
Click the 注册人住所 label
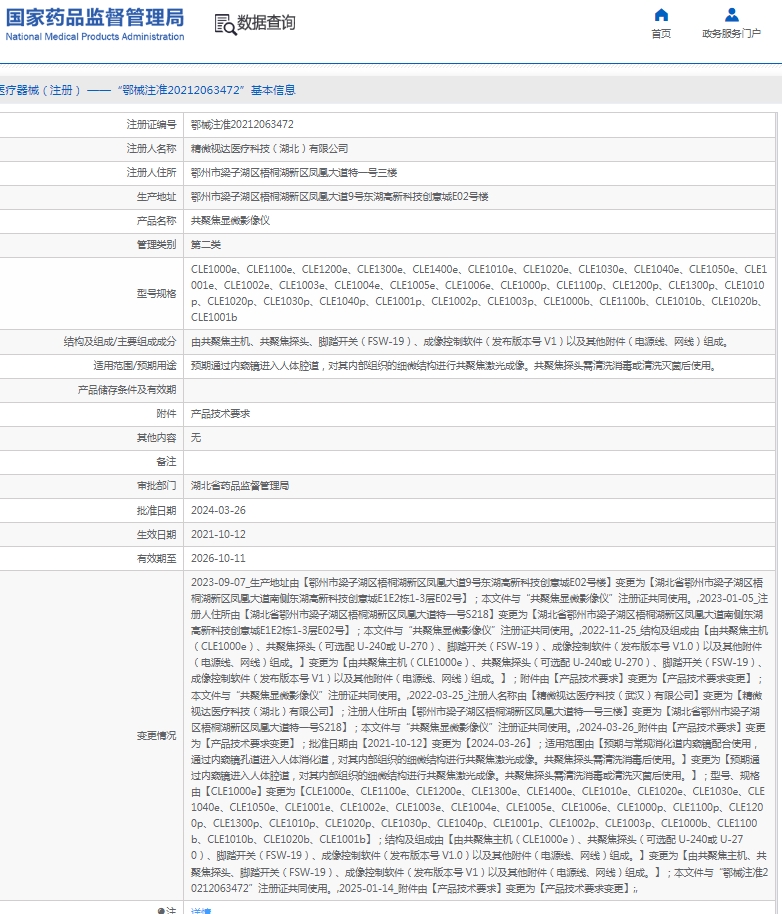click(x=152, y=173)
